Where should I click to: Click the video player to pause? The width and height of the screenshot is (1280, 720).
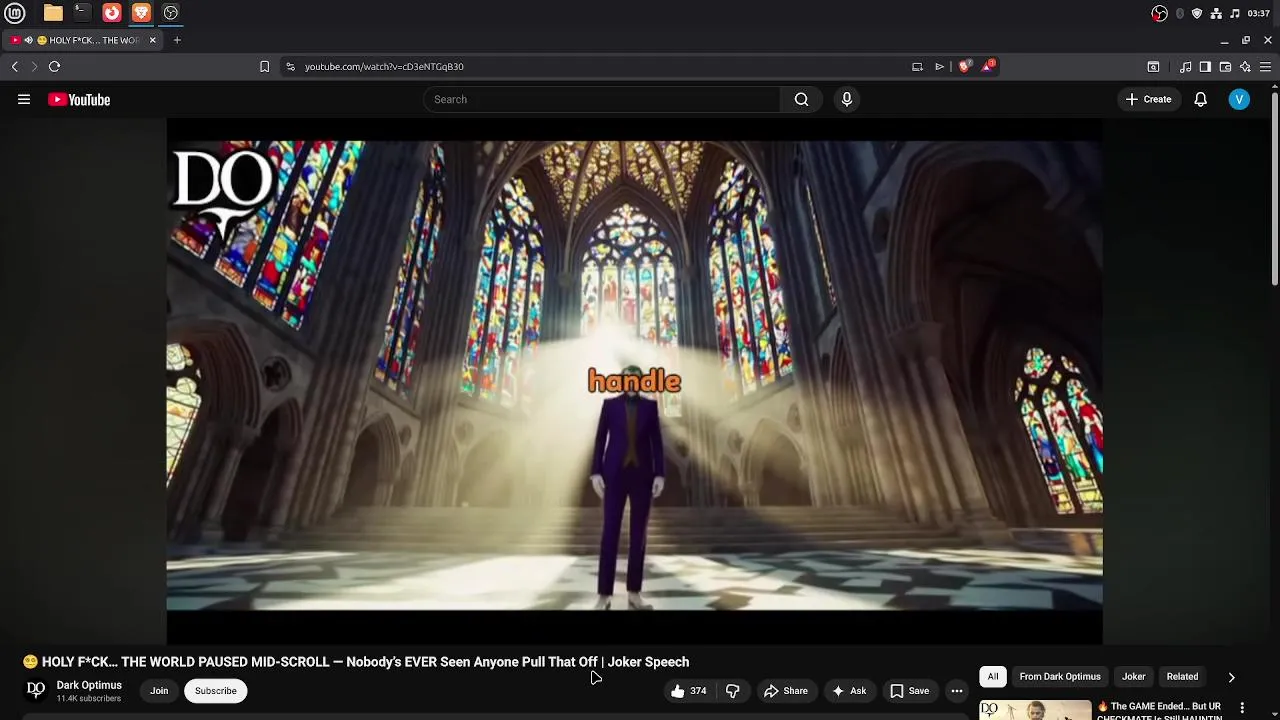(x=634, y=381)
